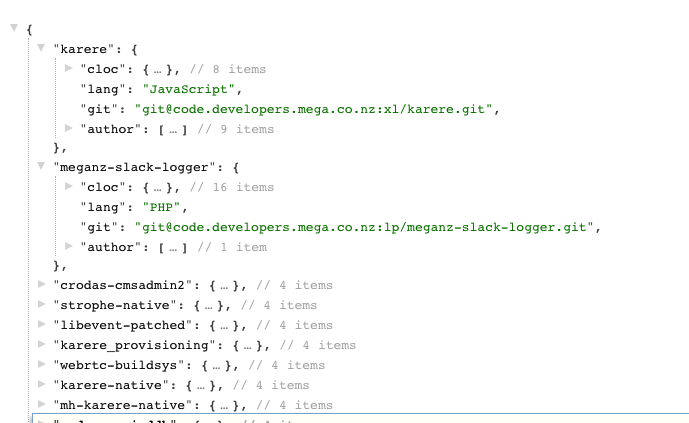The image size is (689, 423).
Task: Click the "karere-native" key name
Action: 111,385
